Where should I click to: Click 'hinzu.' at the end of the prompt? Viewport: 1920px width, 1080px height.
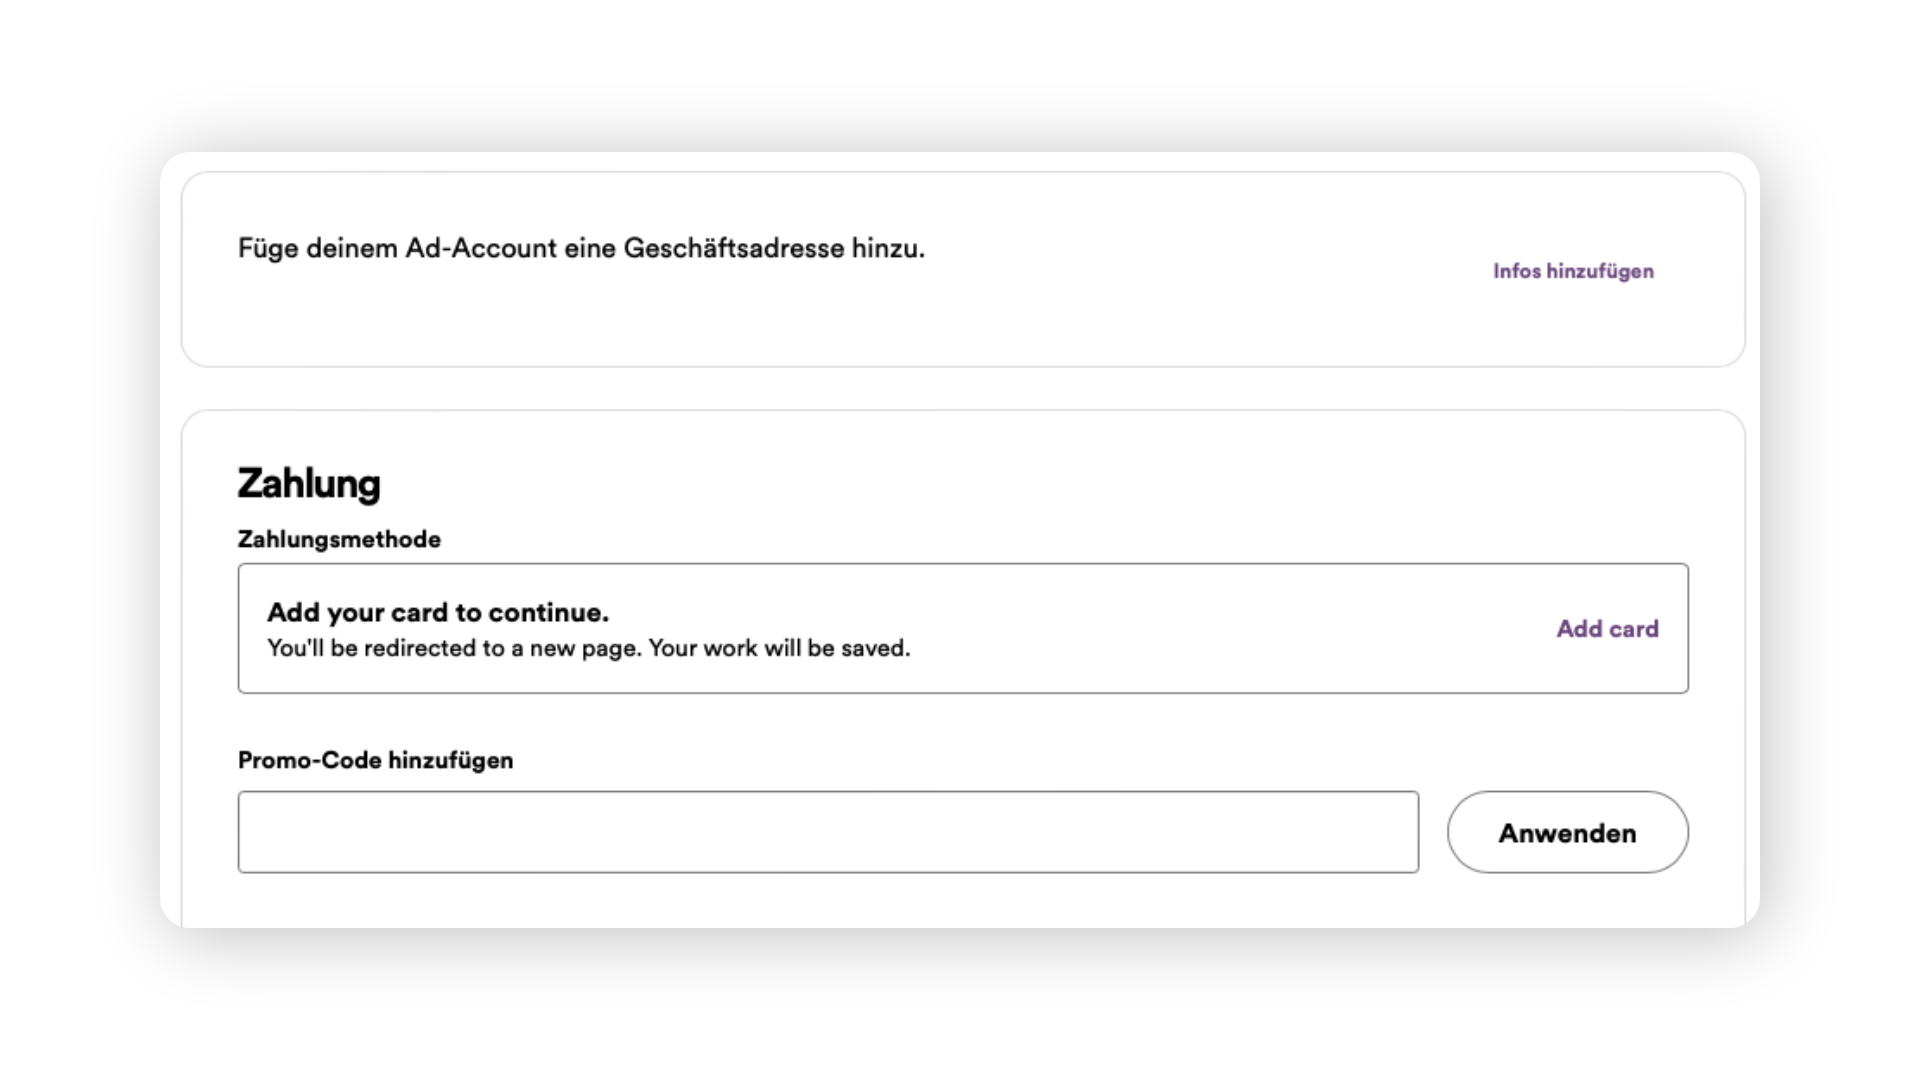click(888, 248)
